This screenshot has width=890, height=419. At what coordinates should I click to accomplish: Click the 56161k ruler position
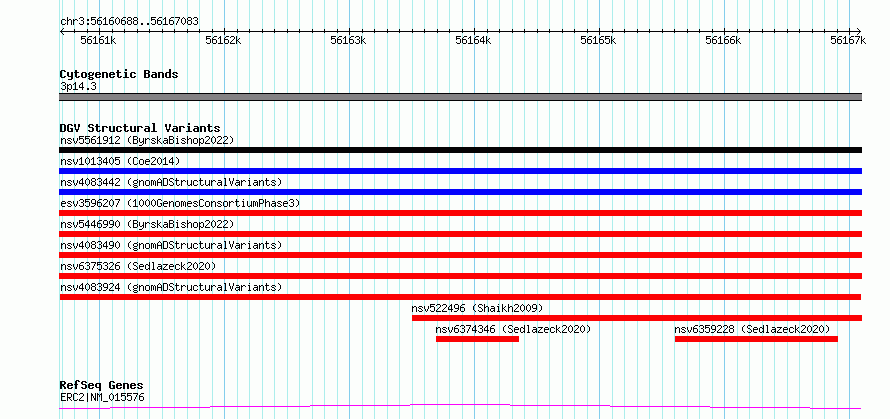[x=99, y=40]
